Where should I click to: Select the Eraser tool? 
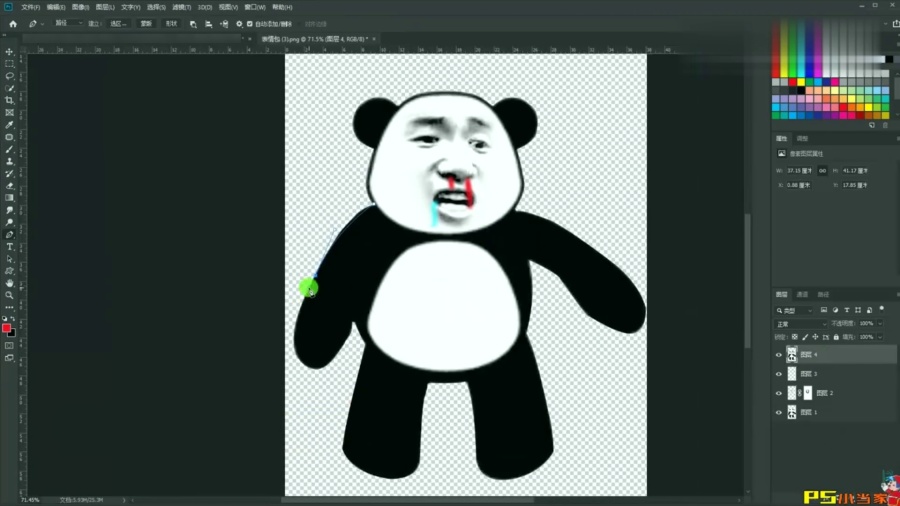[9, 186]
